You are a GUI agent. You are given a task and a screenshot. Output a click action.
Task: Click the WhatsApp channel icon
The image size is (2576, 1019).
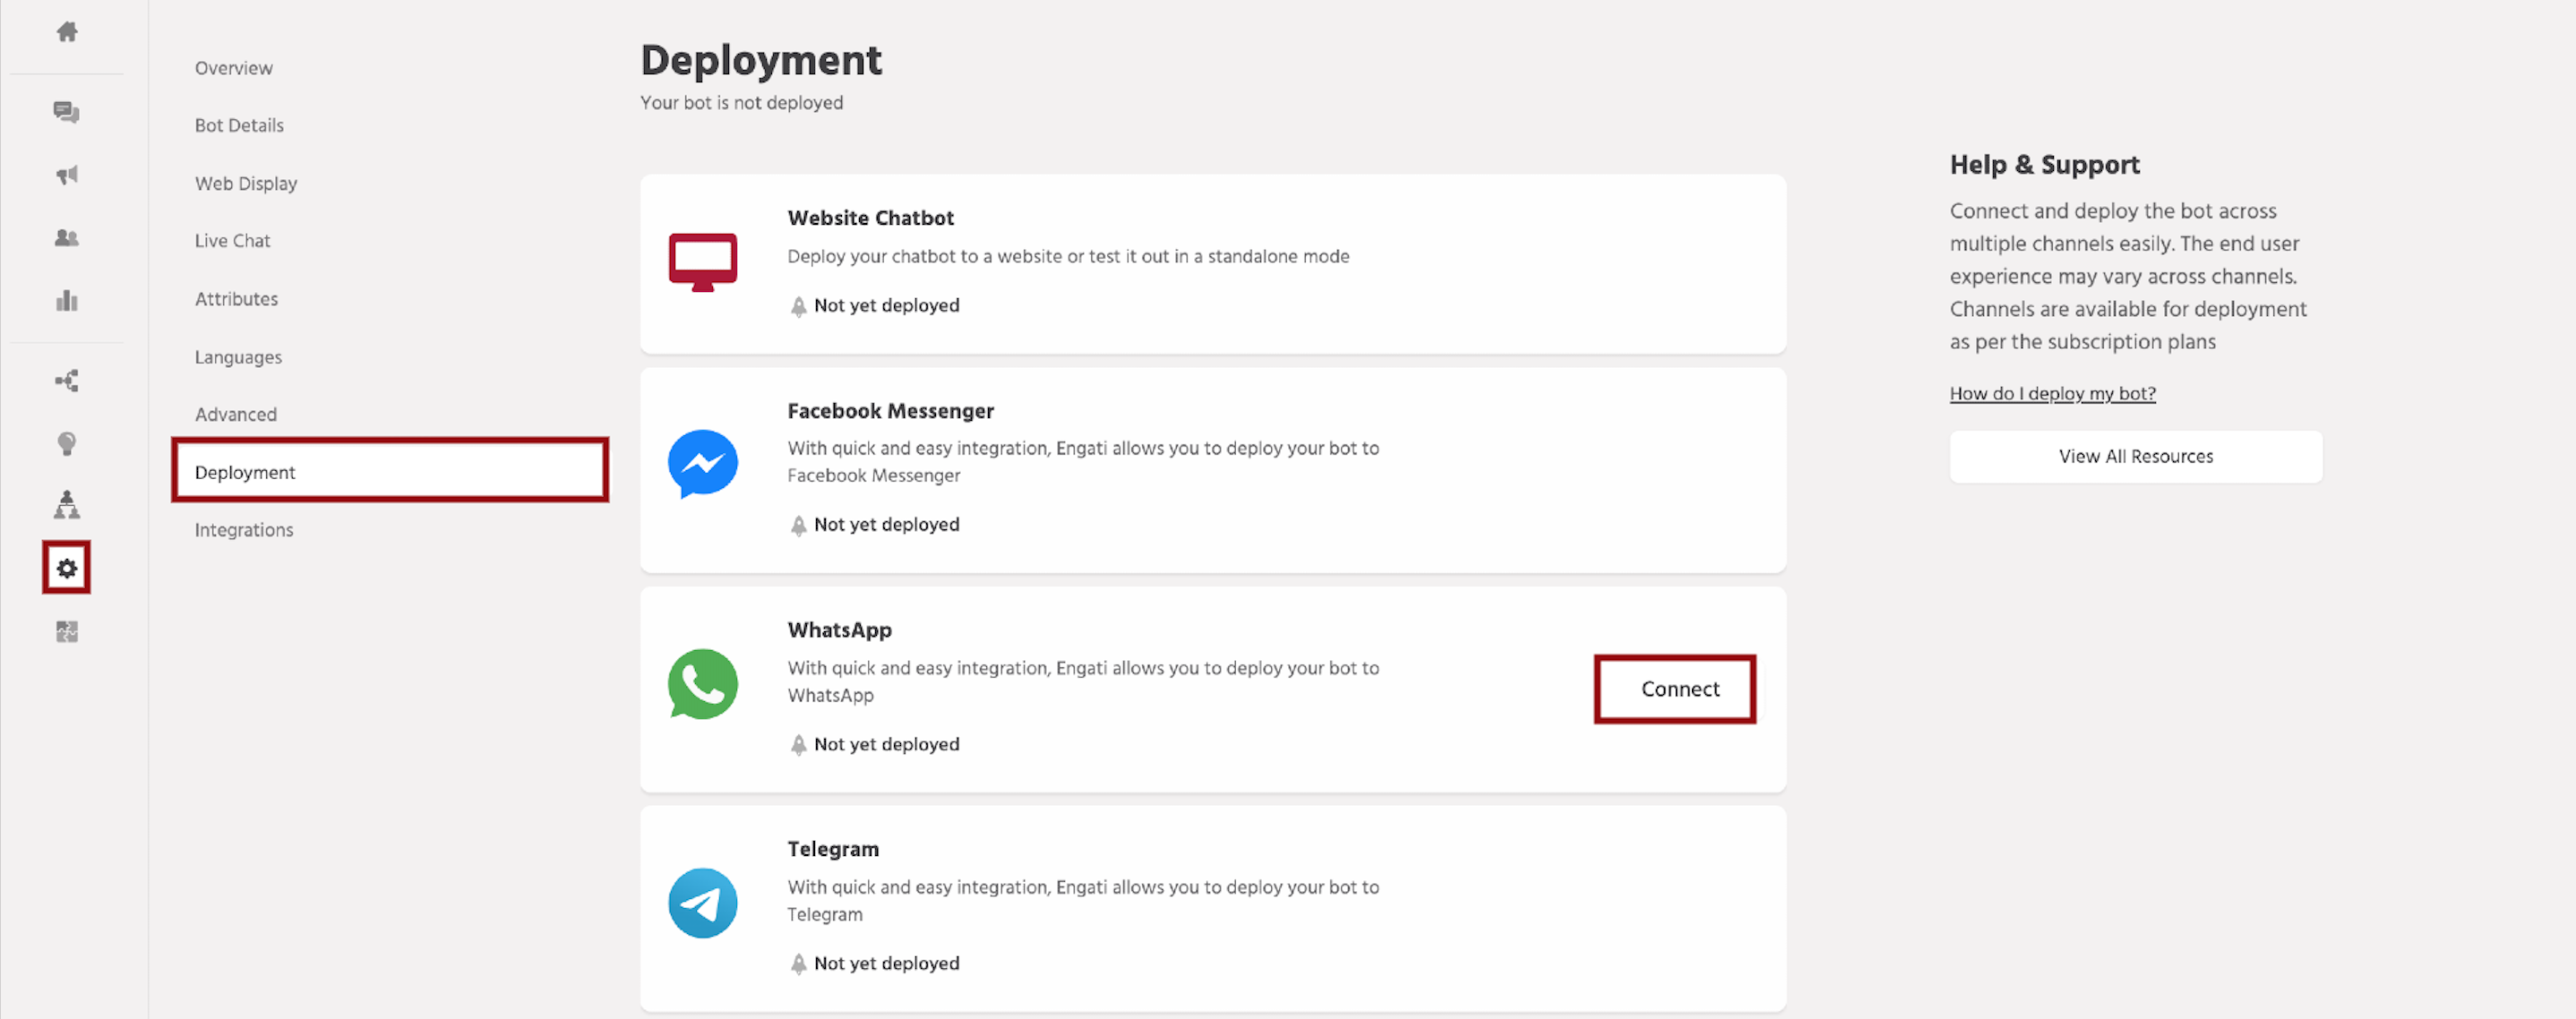click(703, 684)
